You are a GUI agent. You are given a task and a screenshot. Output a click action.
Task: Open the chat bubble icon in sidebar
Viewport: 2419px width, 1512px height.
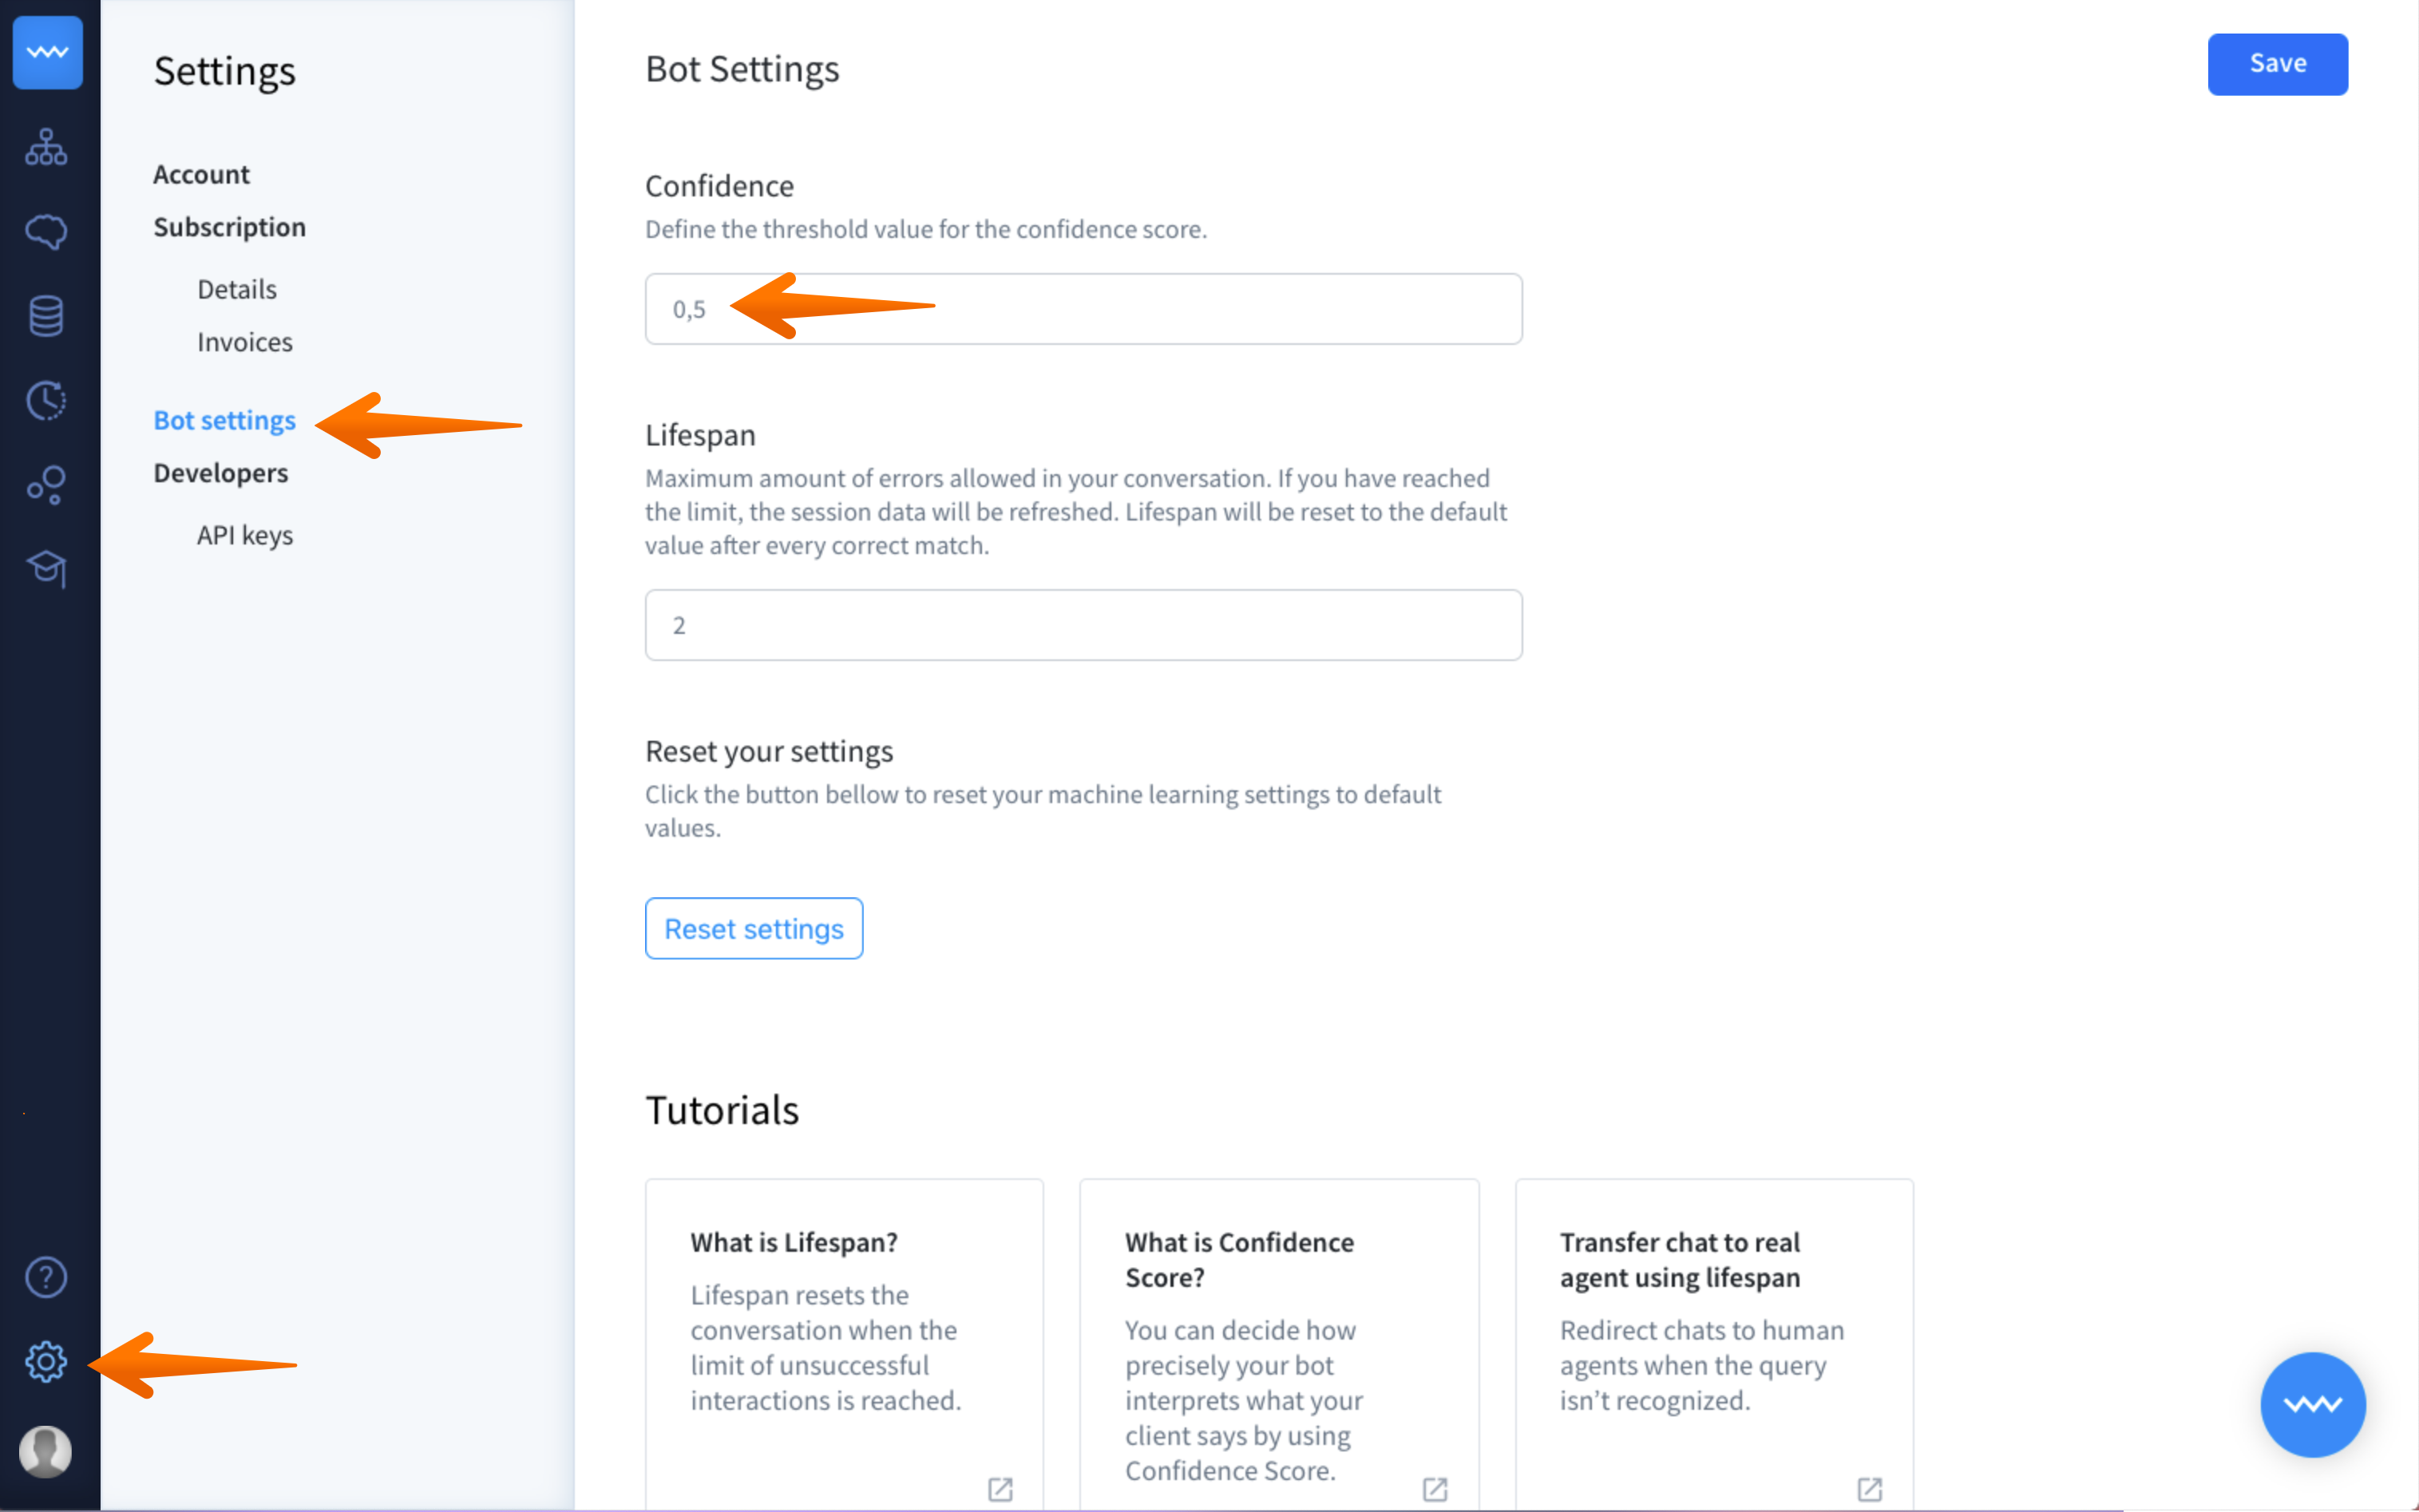(x=46, y=232)
